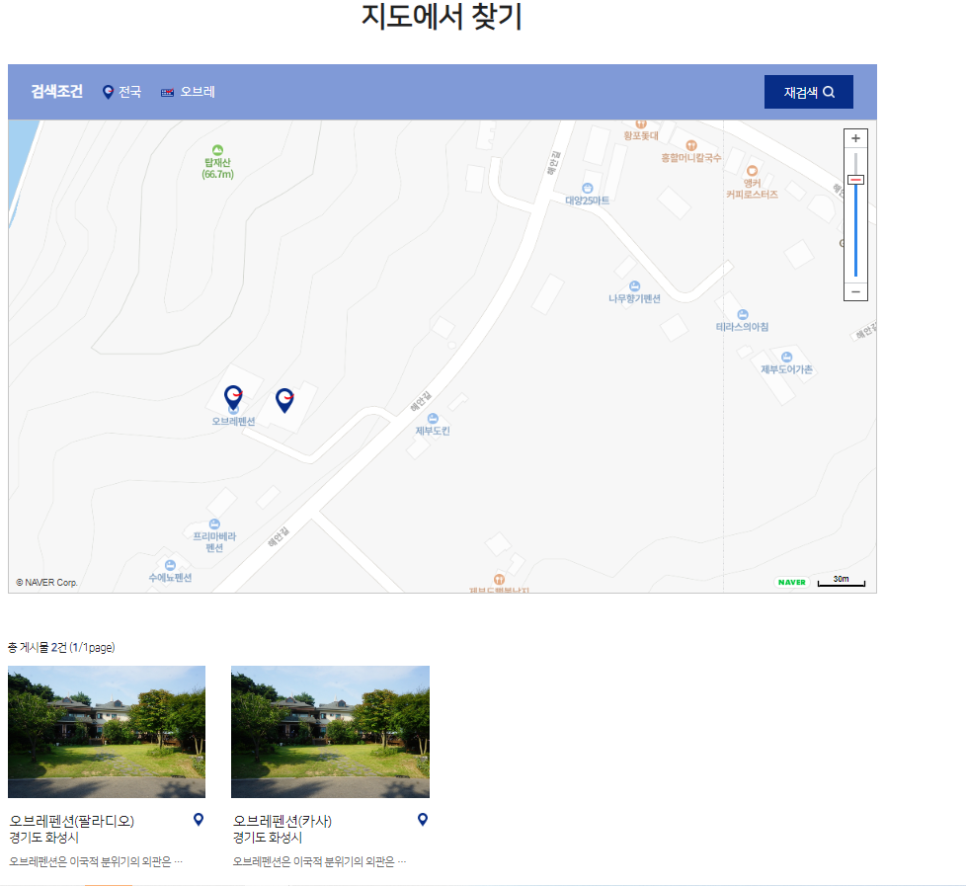Click the map zoom slider handle
The image size is (966, 886).
click(x=855, y=180)
